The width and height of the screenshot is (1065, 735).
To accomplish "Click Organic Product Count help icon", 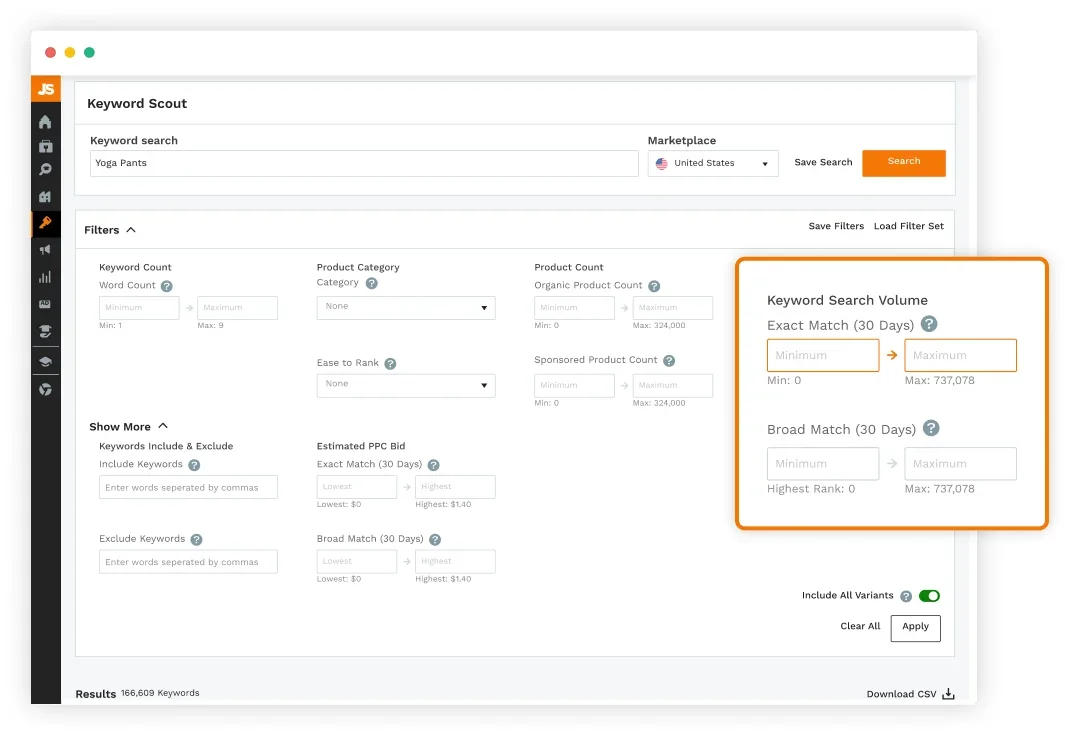I will [654, 286].
